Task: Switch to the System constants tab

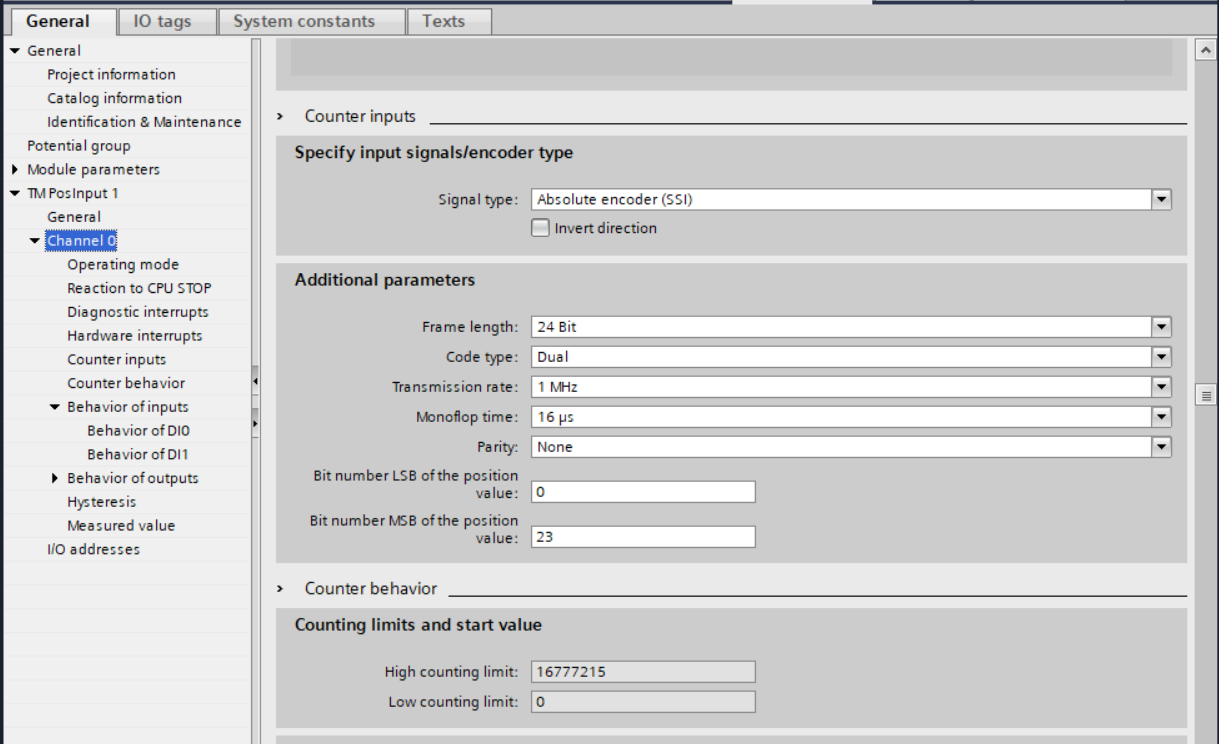Action: click(304, 21)
